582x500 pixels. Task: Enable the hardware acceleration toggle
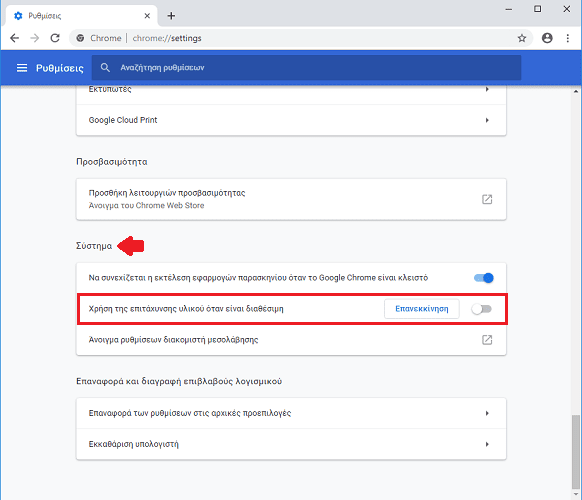(x=481, y=309)
